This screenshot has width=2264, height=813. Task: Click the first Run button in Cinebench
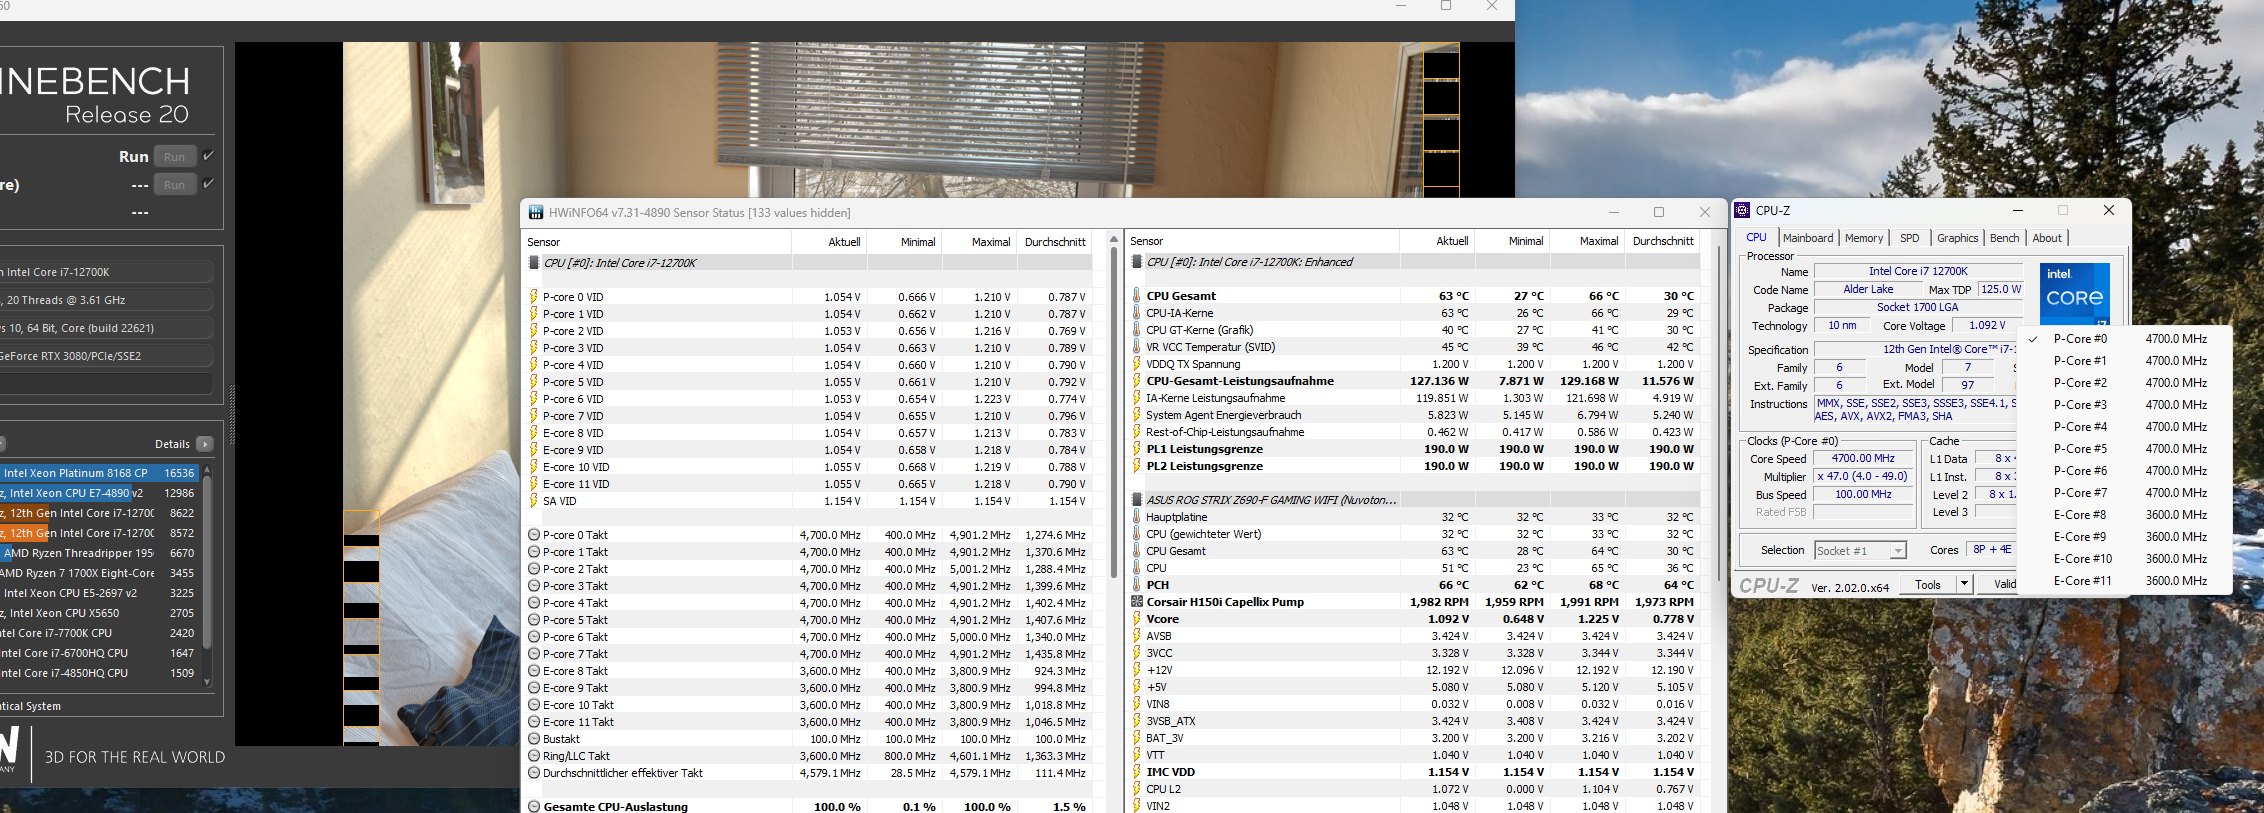pyautogui.click(x=174, y=157)
